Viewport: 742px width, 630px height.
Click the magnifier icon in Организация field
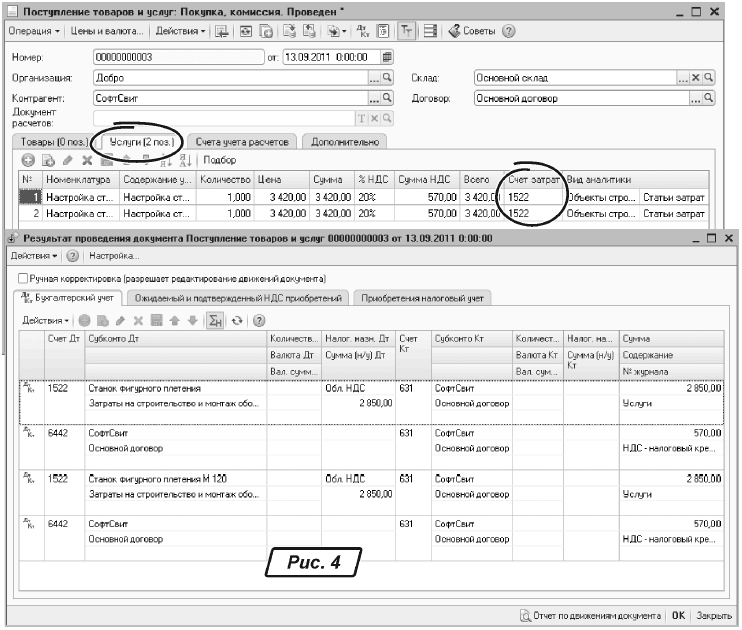[388, 77]
